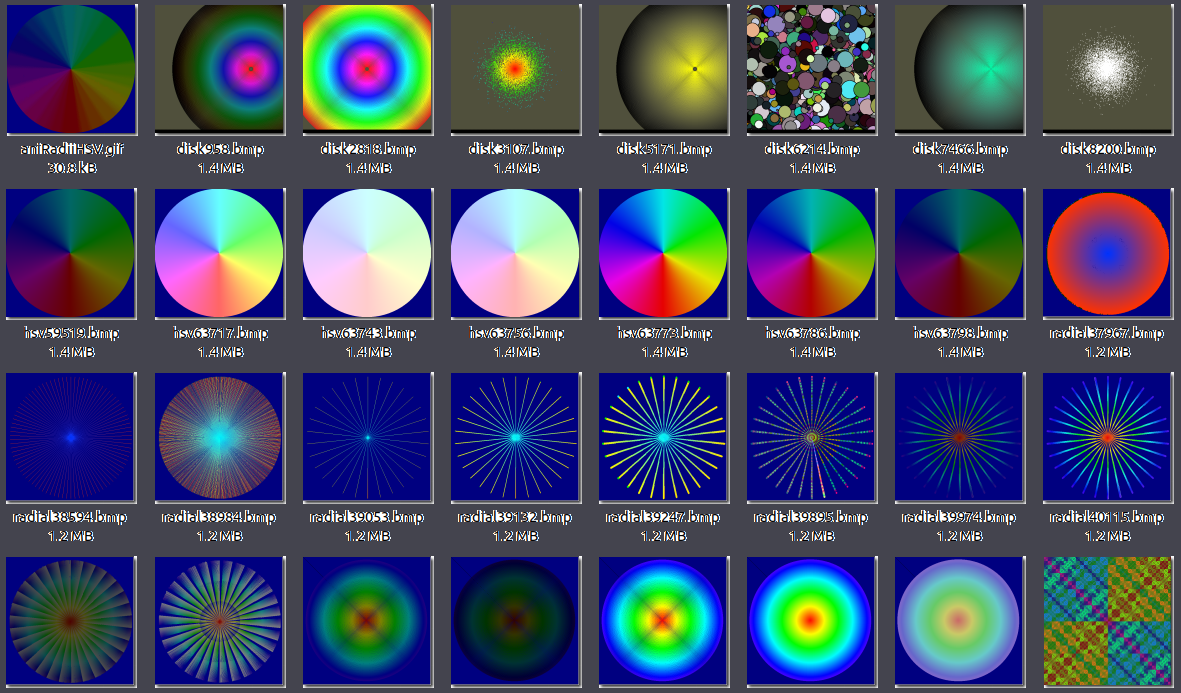Select the disk958.bmp thumbnail
This screenshot has height=693, width=1181.
tap(218, 69)
